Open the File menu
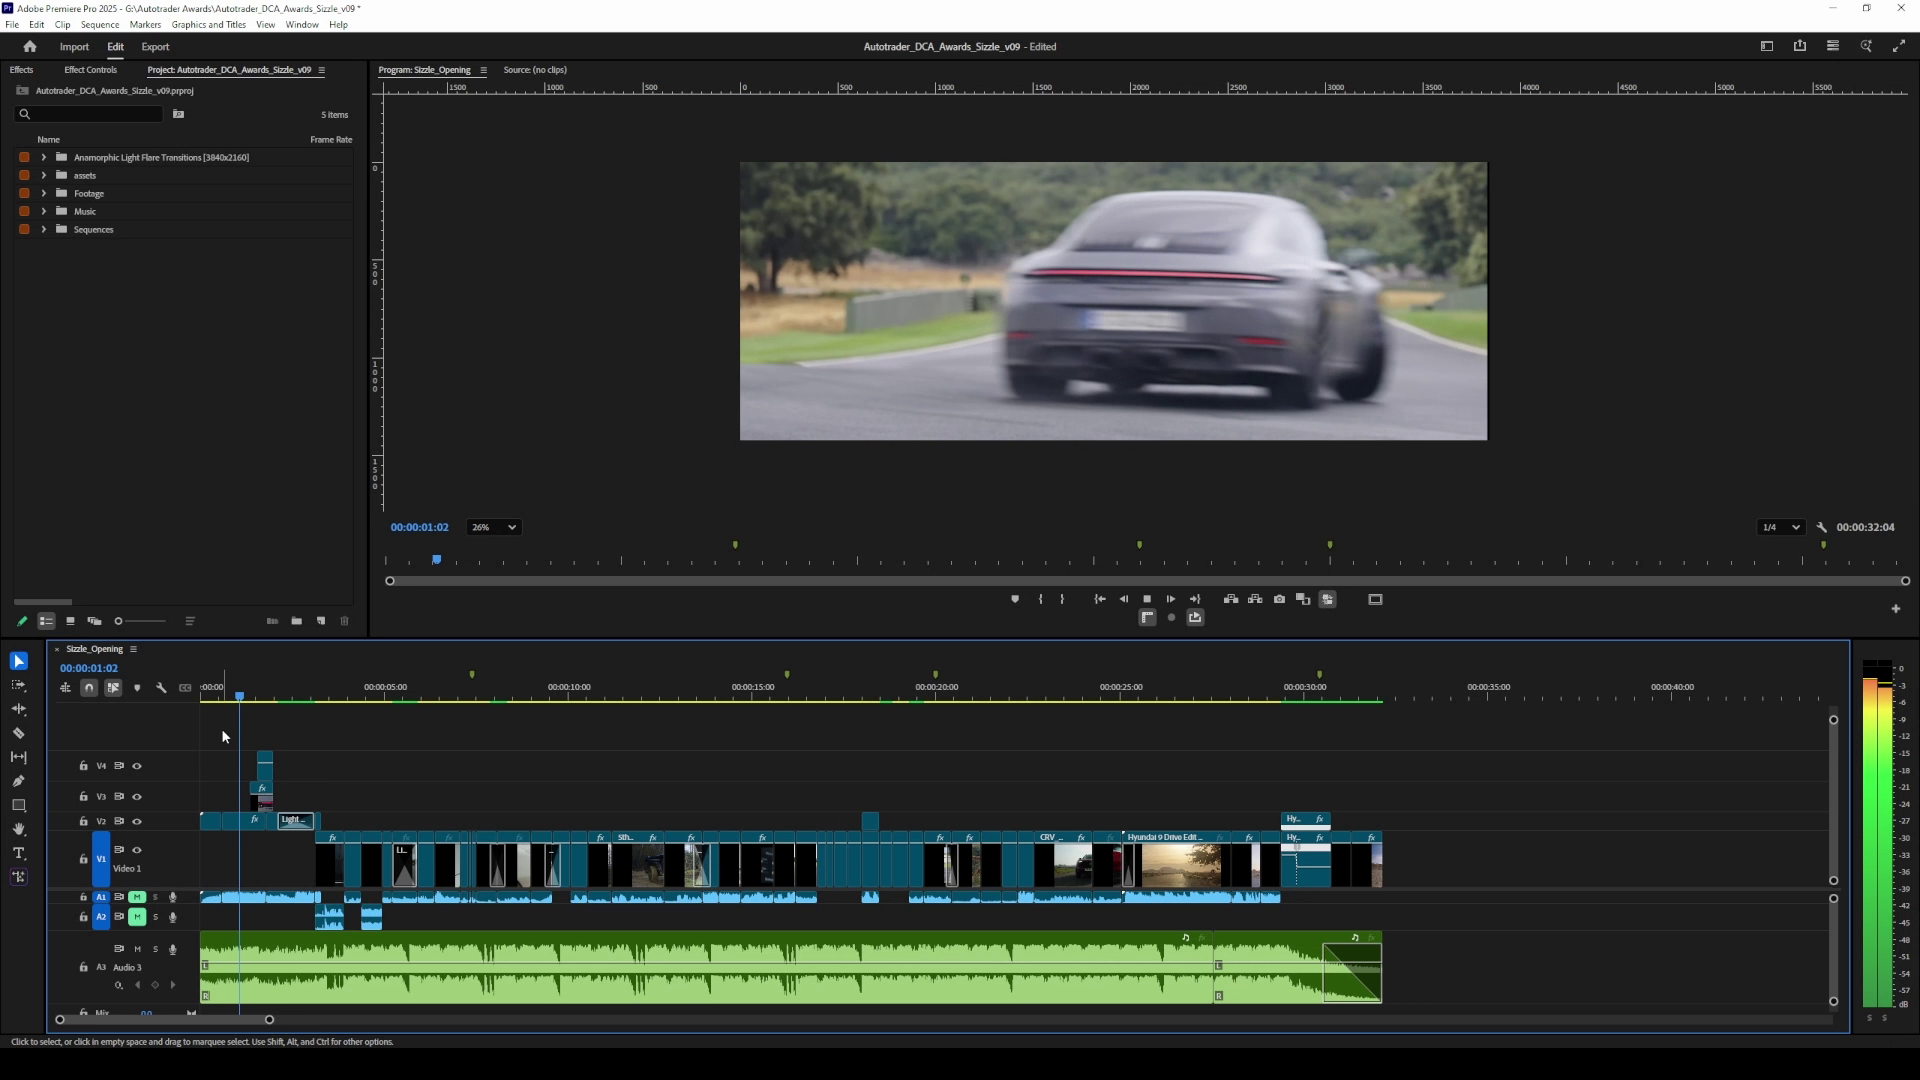Screen dimensions: 1920x1080 (12, 25)
